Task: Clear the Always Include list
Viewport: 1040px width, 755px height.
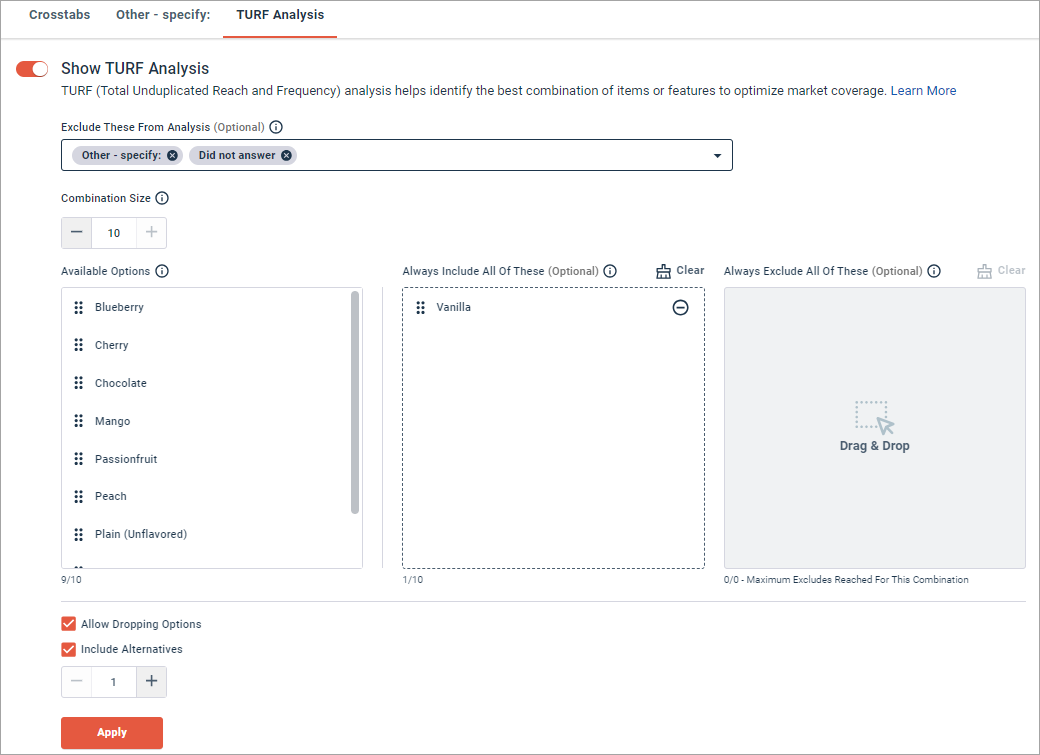Action: pos(680,271)
